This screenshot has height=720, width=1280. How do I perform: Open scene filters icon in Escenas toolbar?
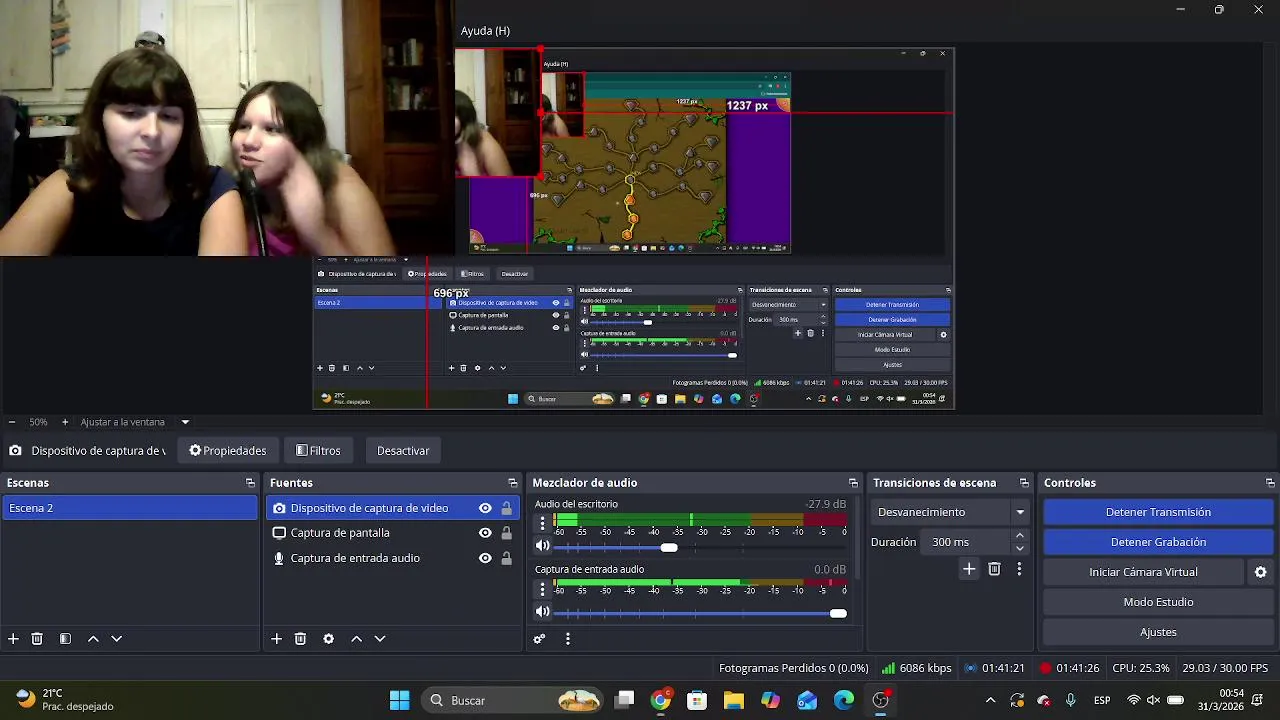(x=65, y=639)
